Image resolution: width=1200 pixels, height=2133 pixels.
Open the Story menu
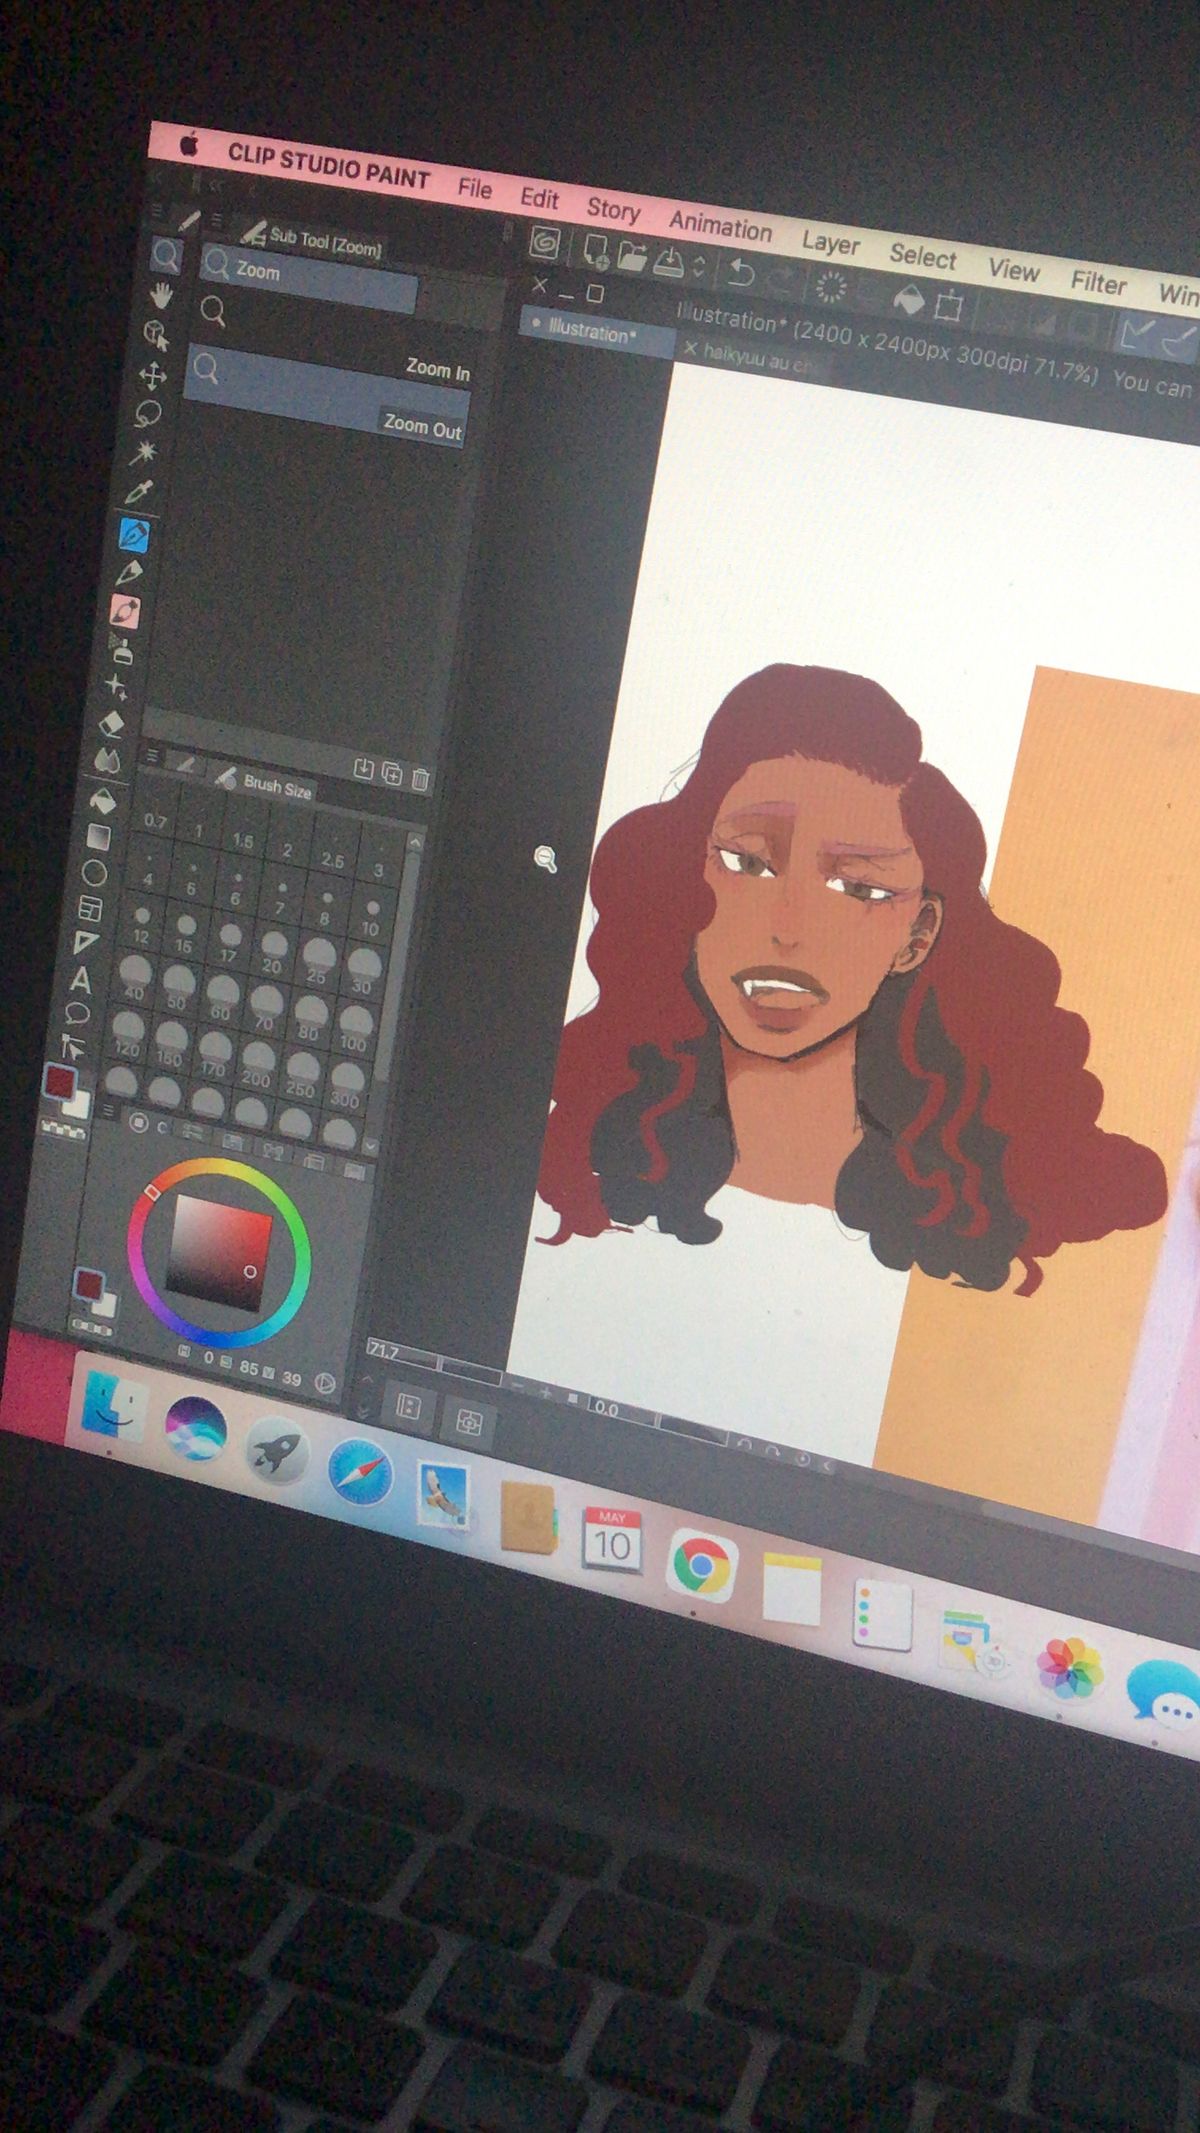click(x=613, y=210)
